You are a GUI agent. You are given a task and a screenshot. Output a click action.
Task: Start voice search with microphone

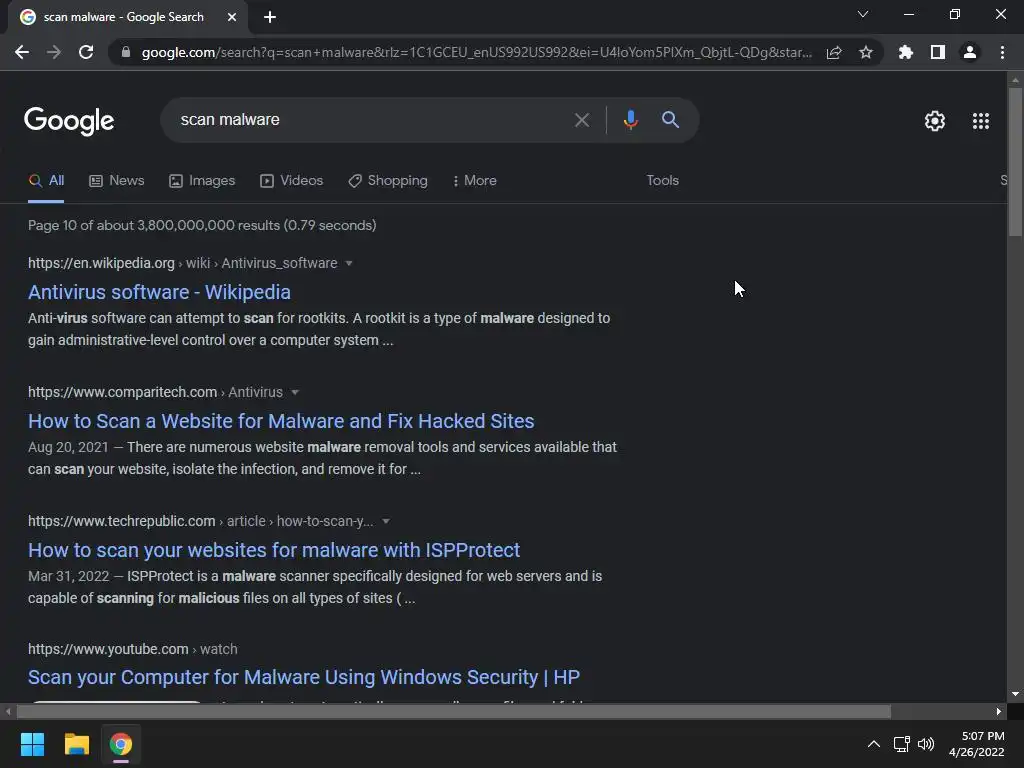pyautogui.click(x=630, y=120)
